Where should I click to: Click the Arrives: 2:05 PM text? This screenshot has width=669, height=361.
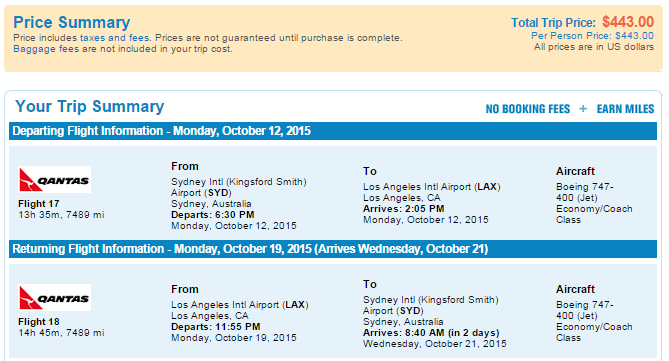coord(404,209)
